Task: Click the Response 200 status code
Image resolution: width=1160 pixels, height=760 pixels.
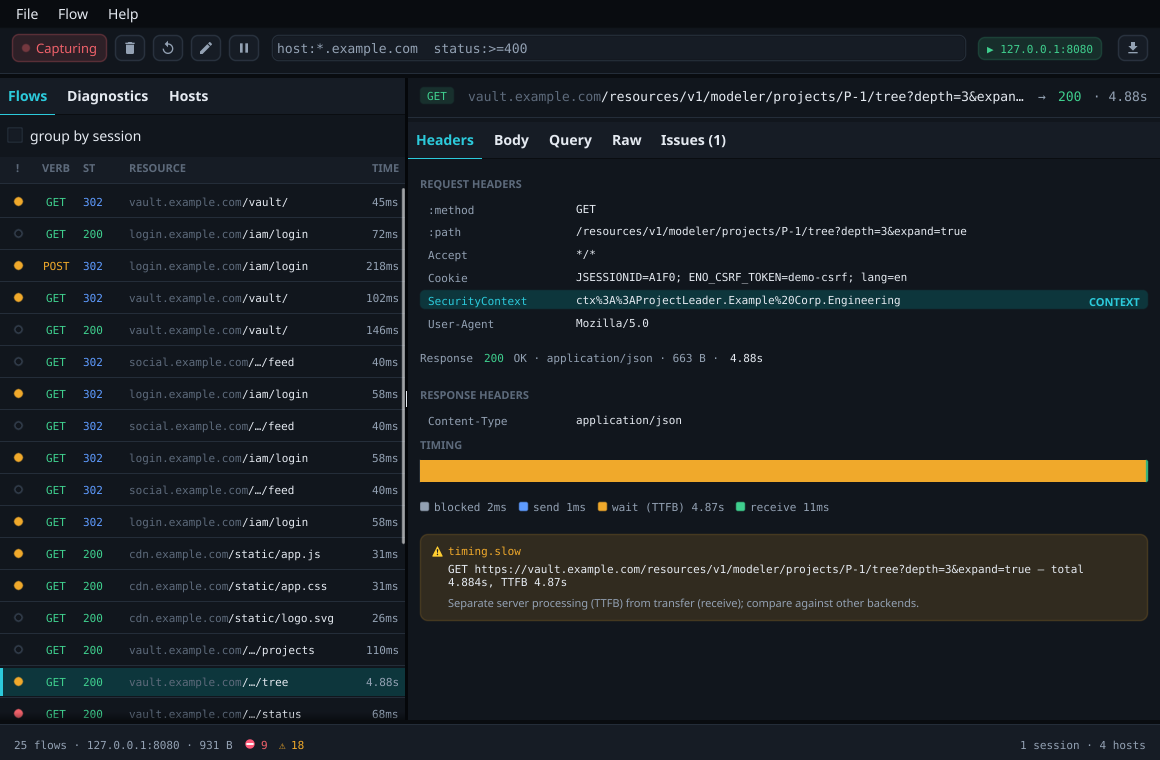Action: click(x=493, y=358)
